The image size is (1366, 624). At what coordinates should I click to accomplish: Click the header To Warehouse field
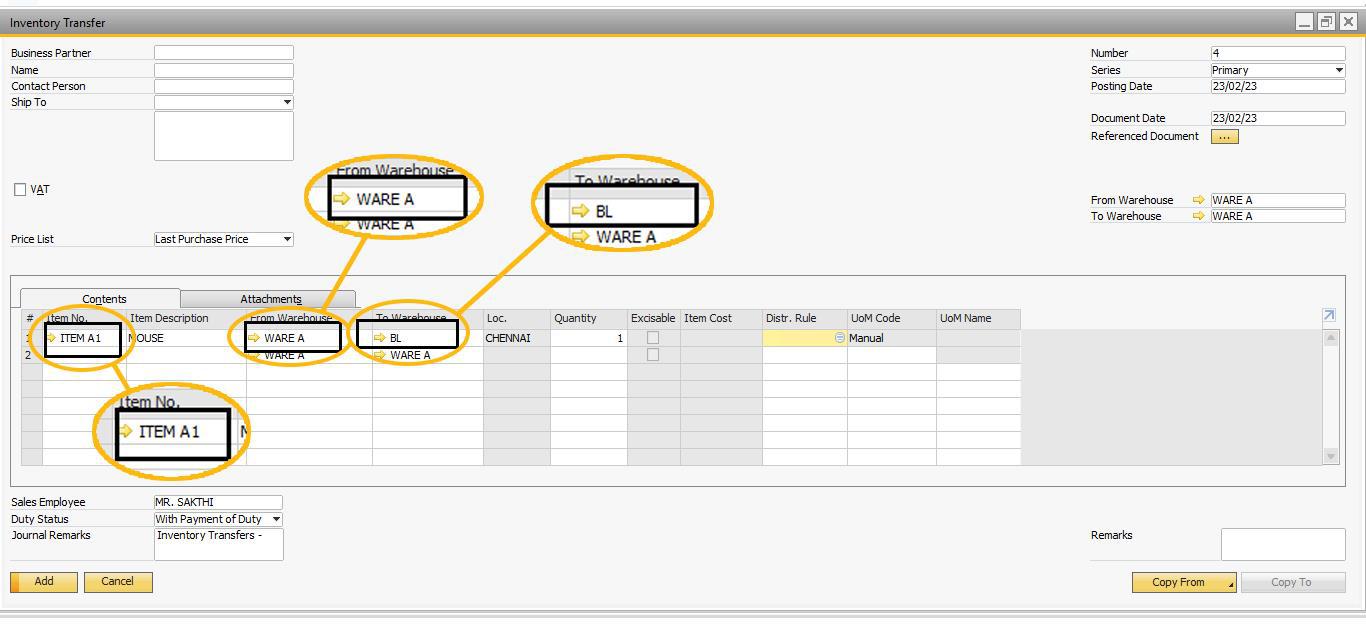point(1278,216)
